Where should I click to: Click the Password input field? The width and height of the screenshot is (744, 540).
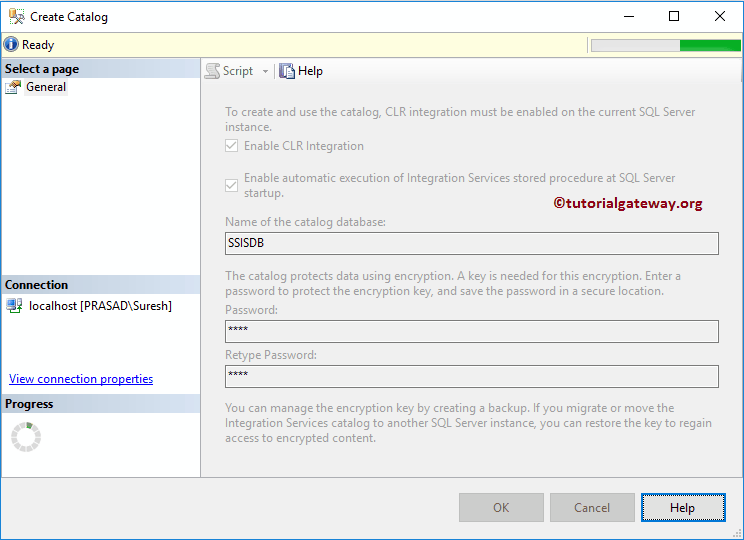pyautogui.click(x=472, y=331)
